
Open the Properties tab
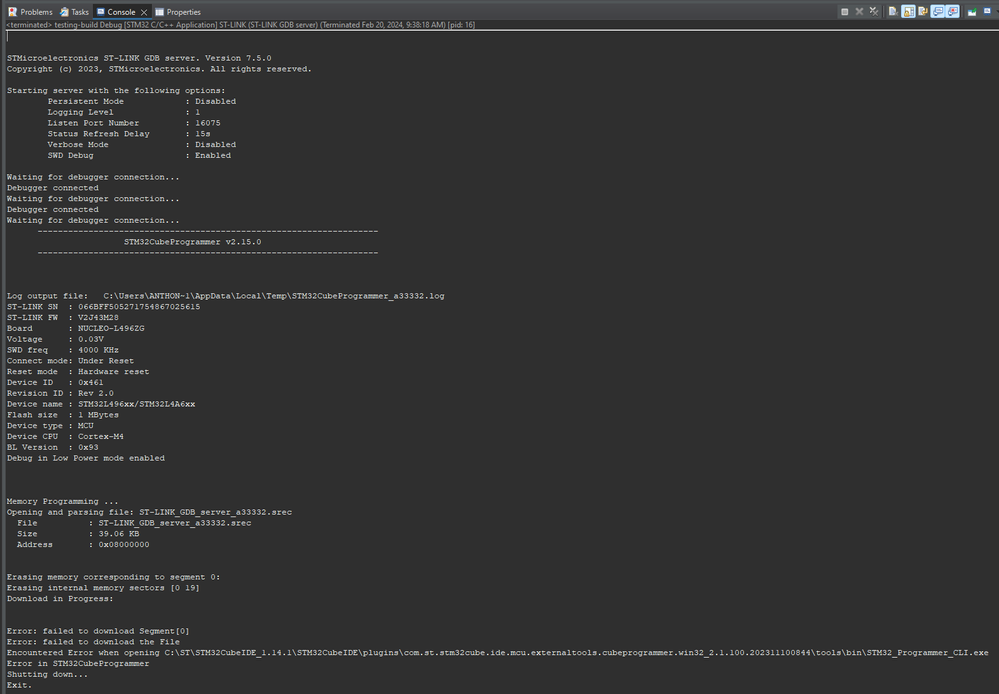(183, 12)
